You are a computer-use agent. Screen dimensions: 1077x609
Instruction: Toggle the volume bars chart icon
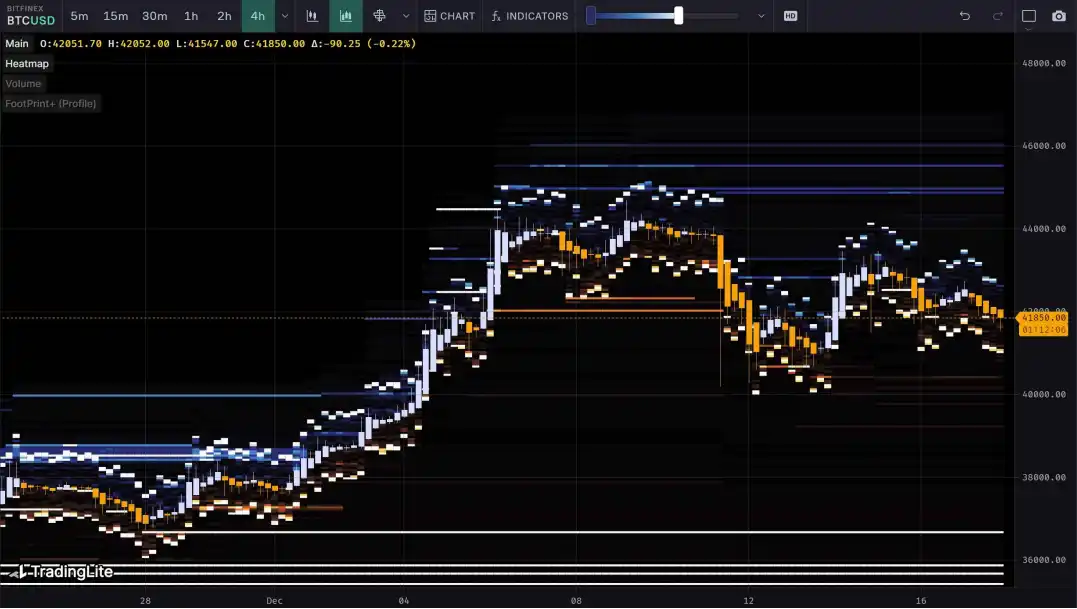346,16
